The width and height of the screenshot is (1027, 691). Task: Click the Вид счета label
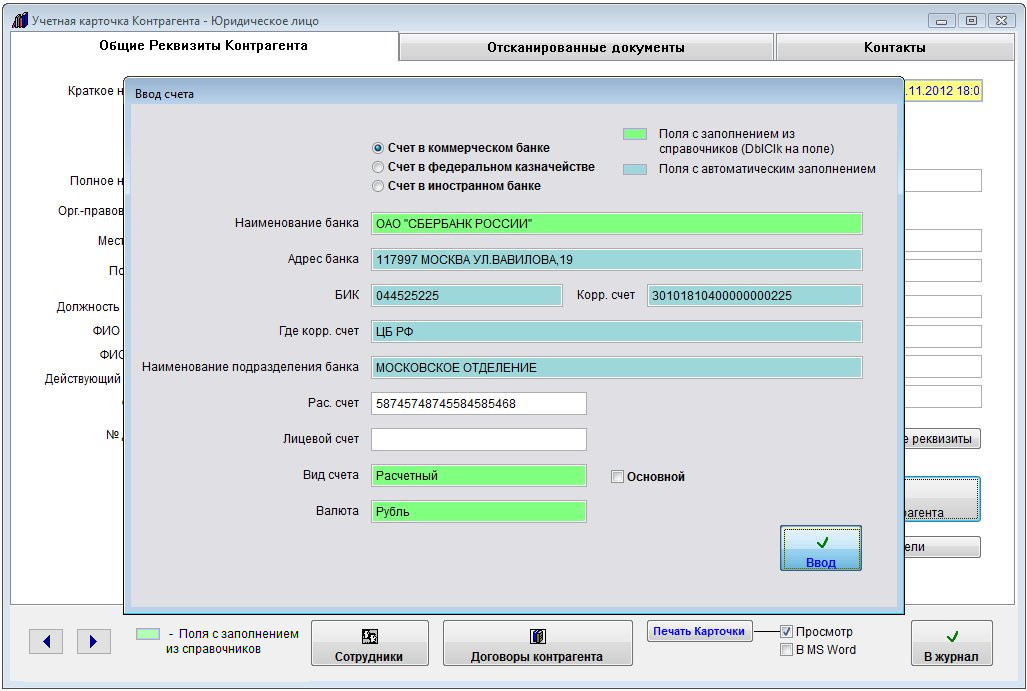coord(331,475)
